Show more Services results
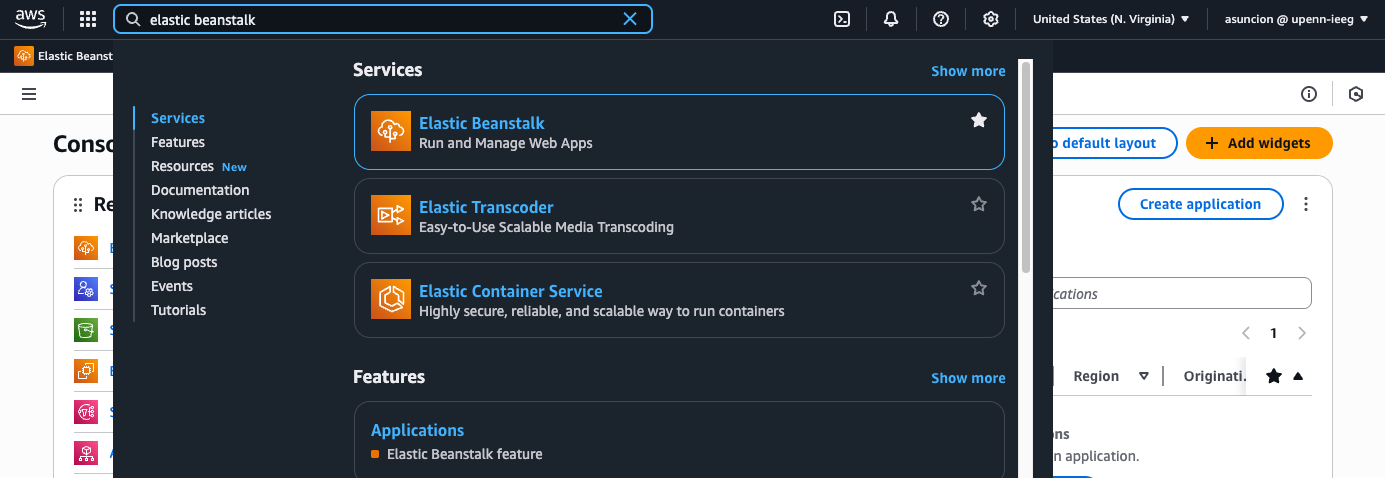This screenshot has height=478, width=1385. click(x=968, y=71)
